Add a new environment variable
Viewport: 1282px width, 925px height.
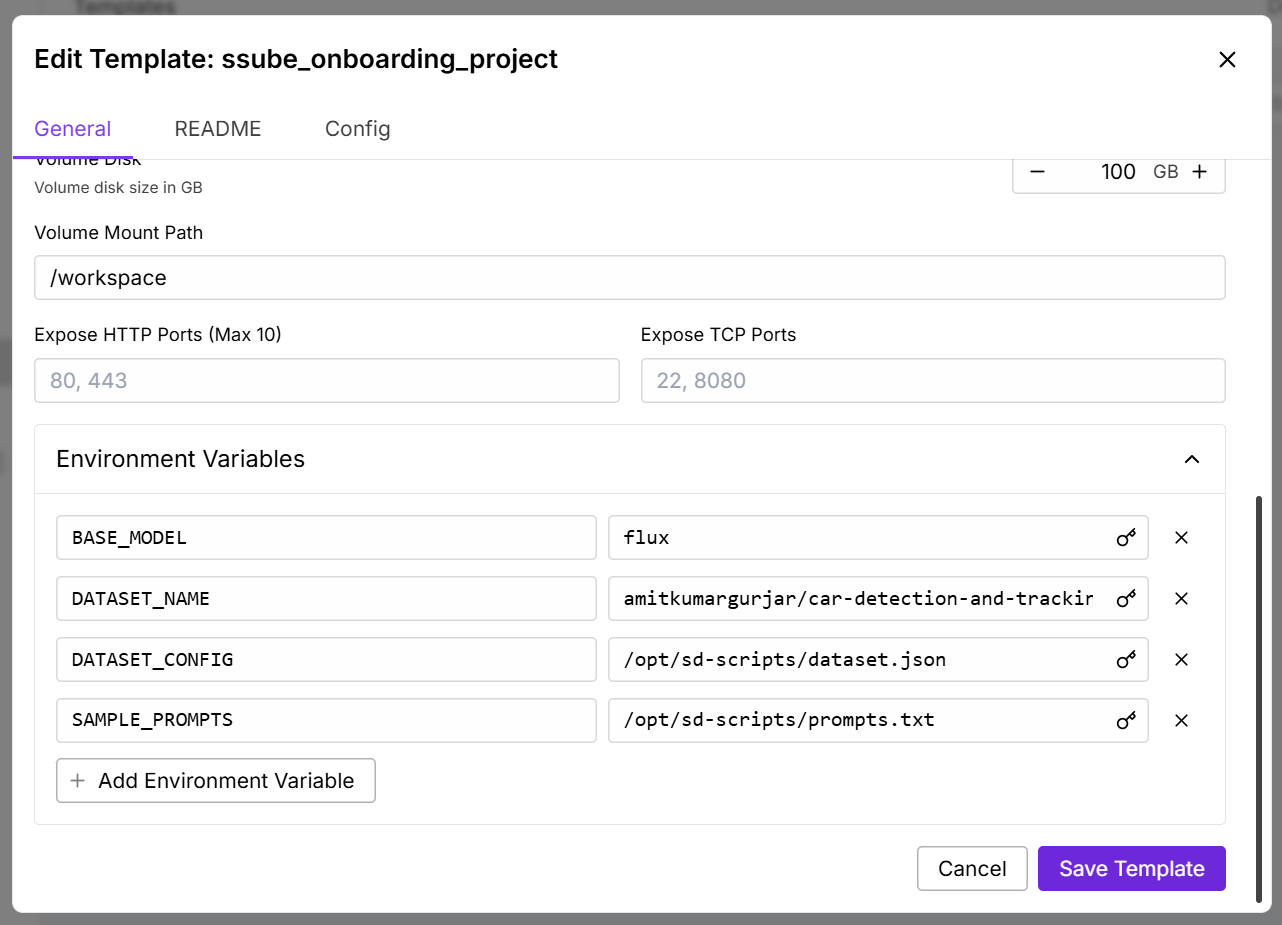(216, 781)
